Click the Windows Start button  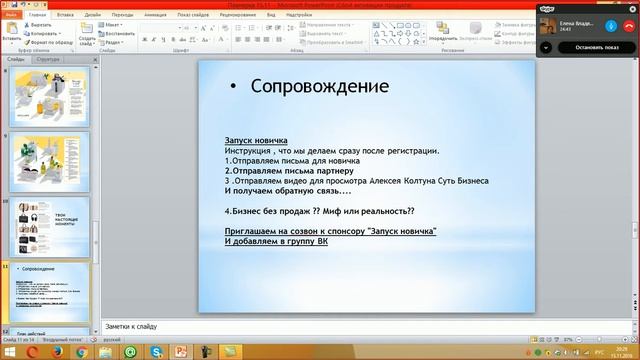(9, 352)
